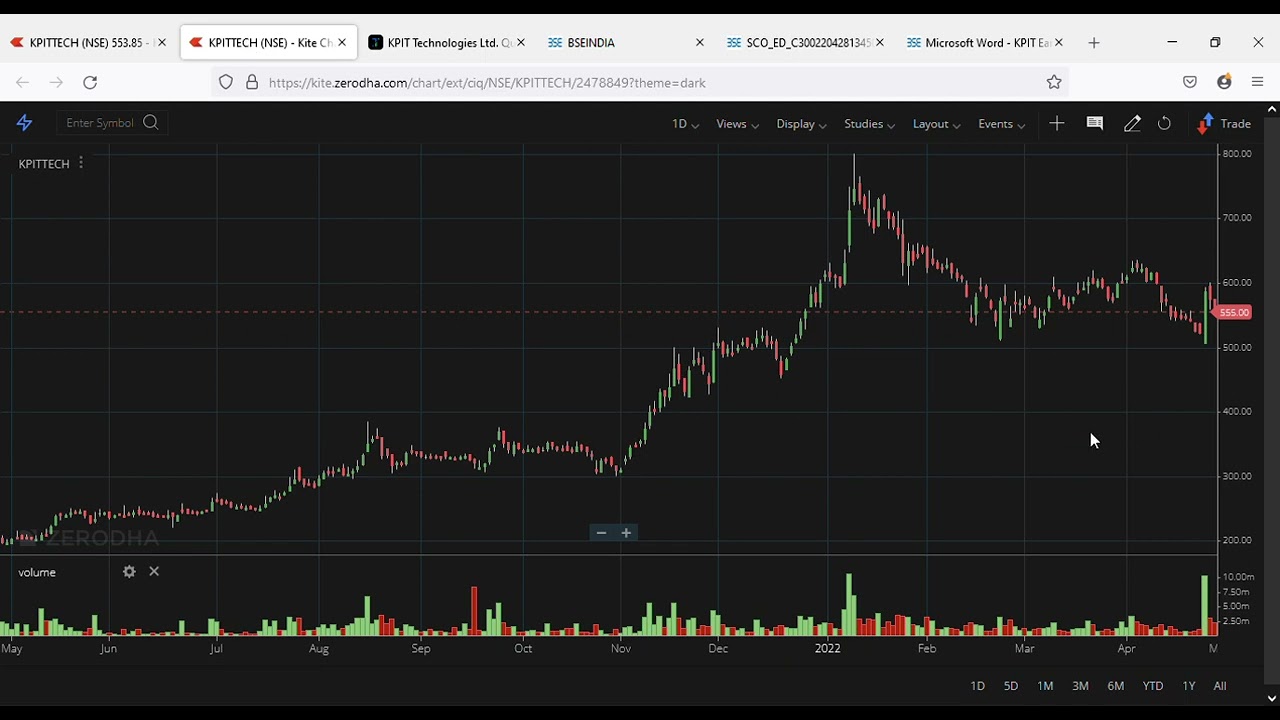Select the 5D range
The width and height of the screenshot is (1280, 720).
pos(1011,686)
